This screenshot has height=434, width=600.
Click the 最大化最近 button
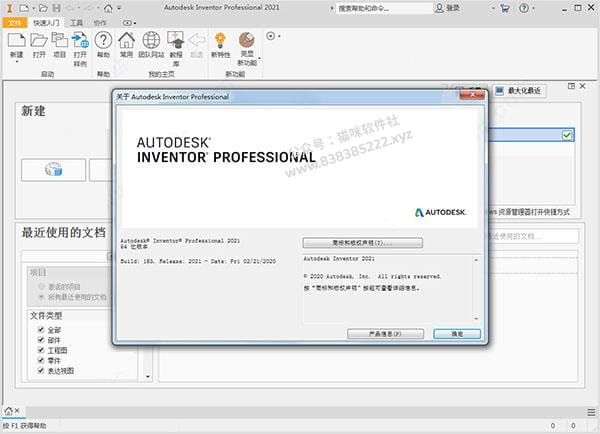point(519,91)
